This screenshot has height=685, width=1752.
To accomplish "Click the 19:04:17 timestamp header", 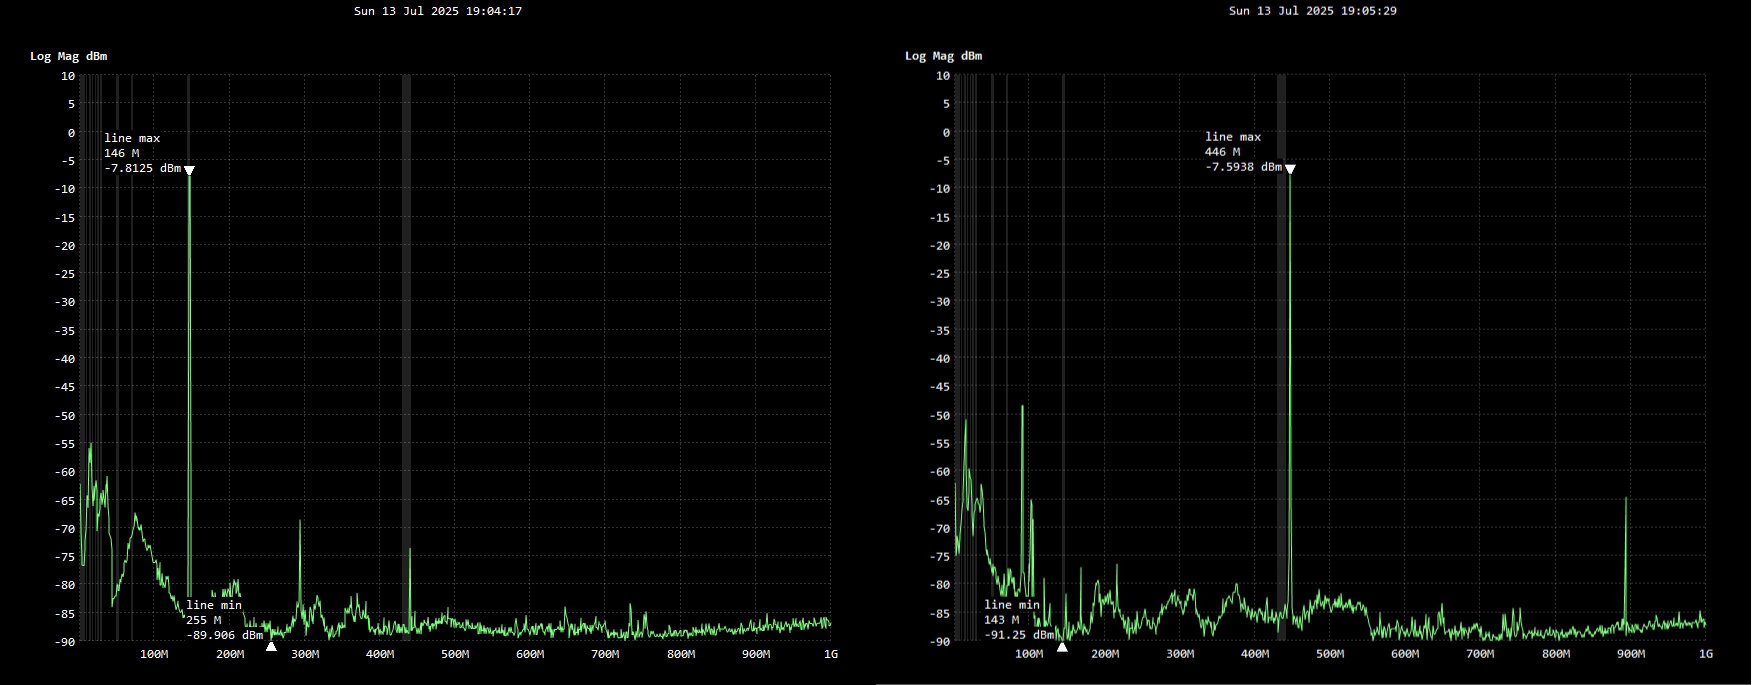I will pos(438,11).
